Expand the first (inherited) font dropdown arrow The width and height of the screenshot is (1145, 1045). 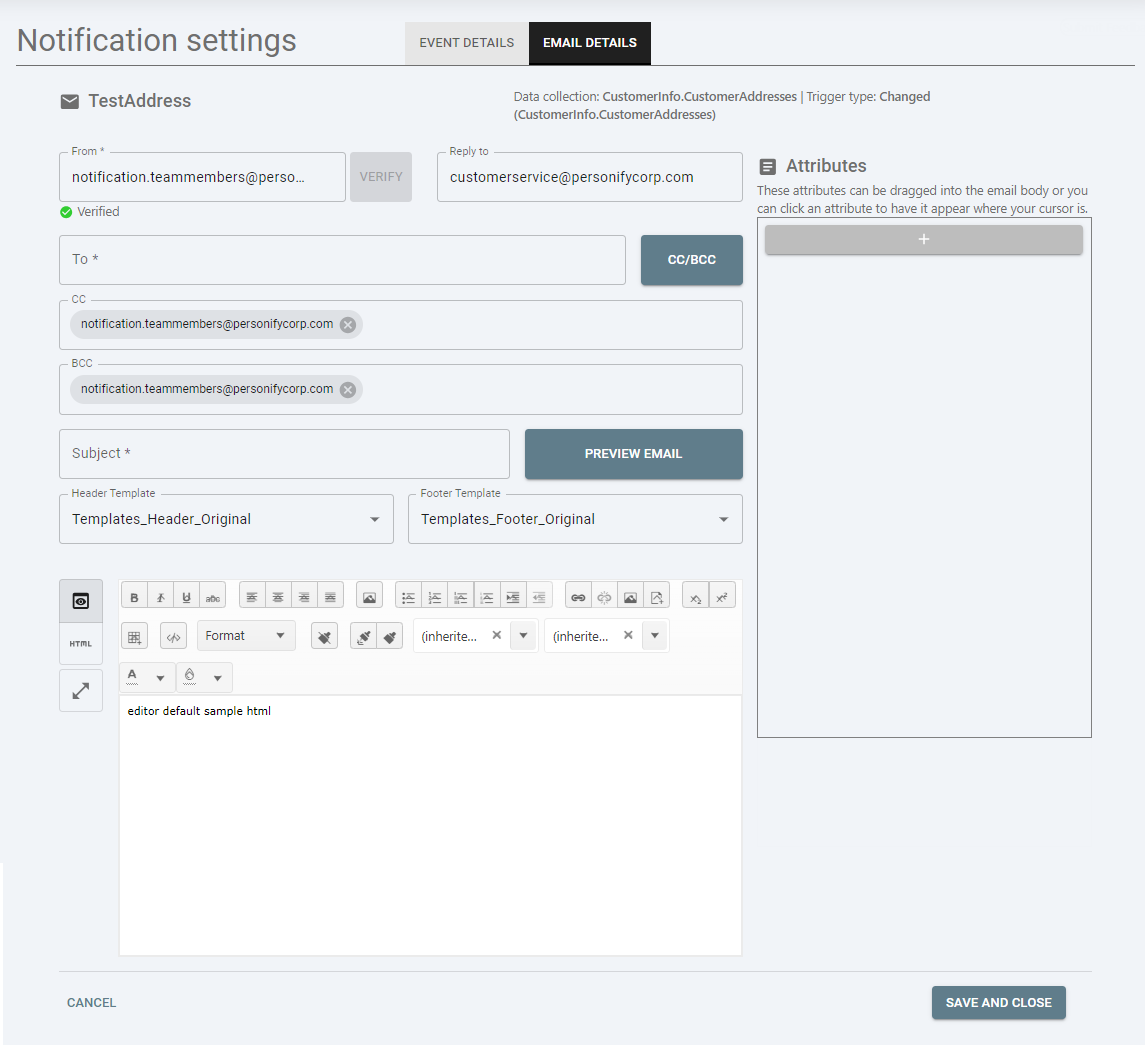pyautogui.click(x=524, y=635)
